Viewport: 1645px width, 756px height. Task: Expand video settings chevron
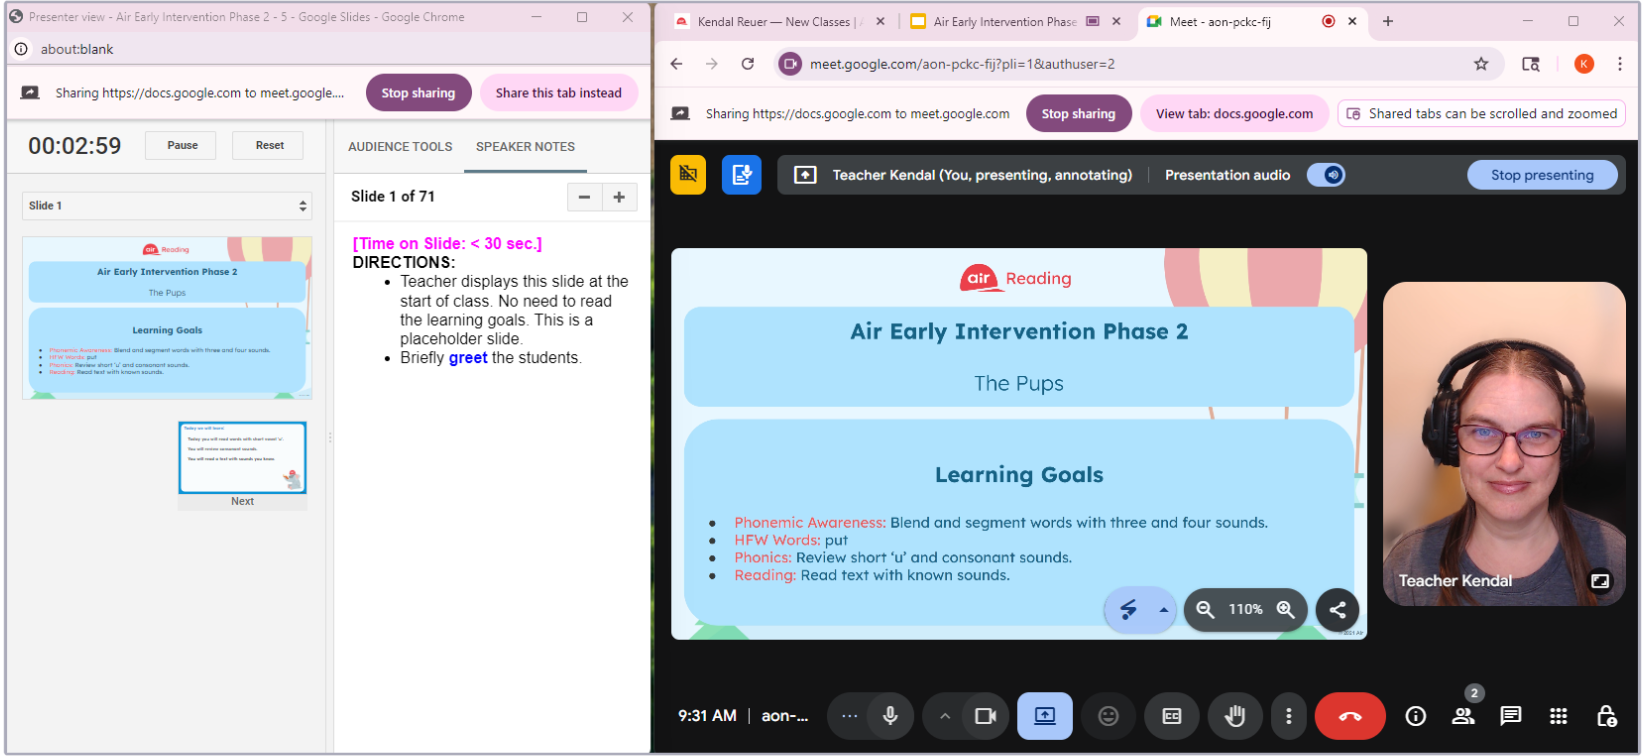944,716
